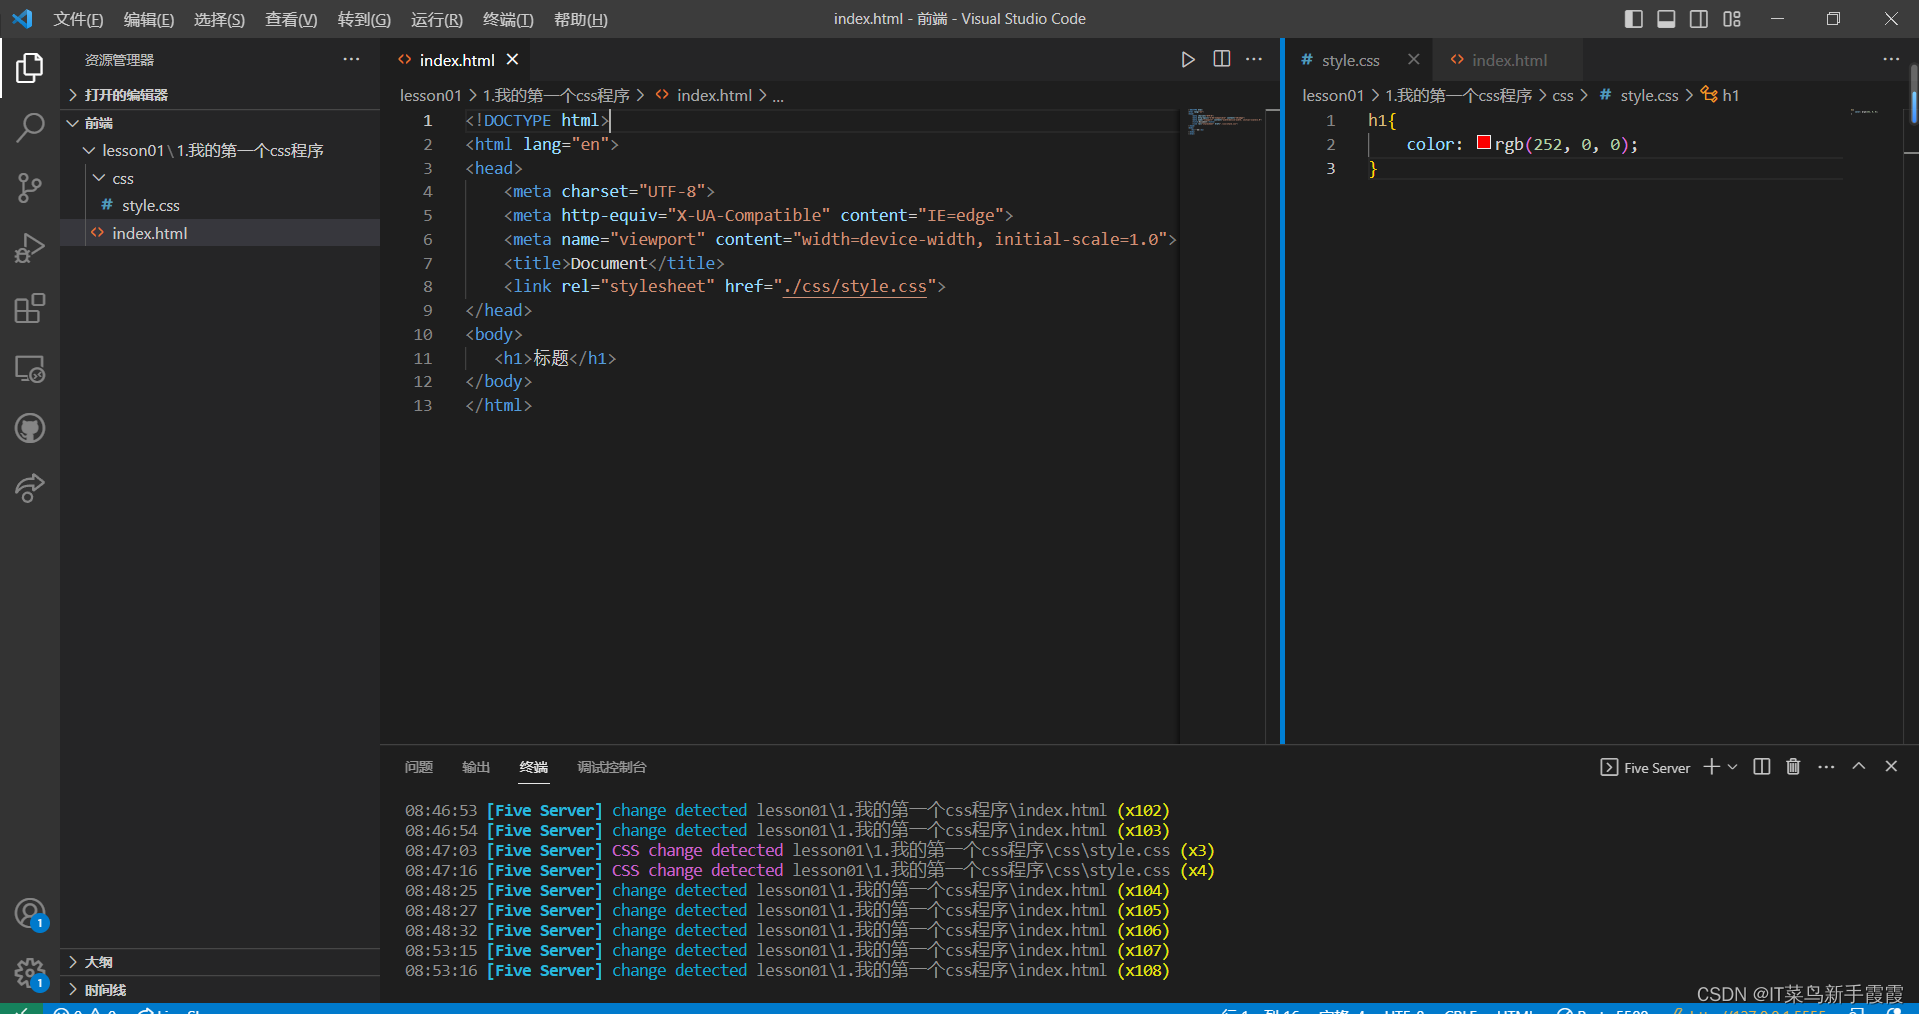
Task: Open the Search view in activity bar
Action: [x=30, y=128]
